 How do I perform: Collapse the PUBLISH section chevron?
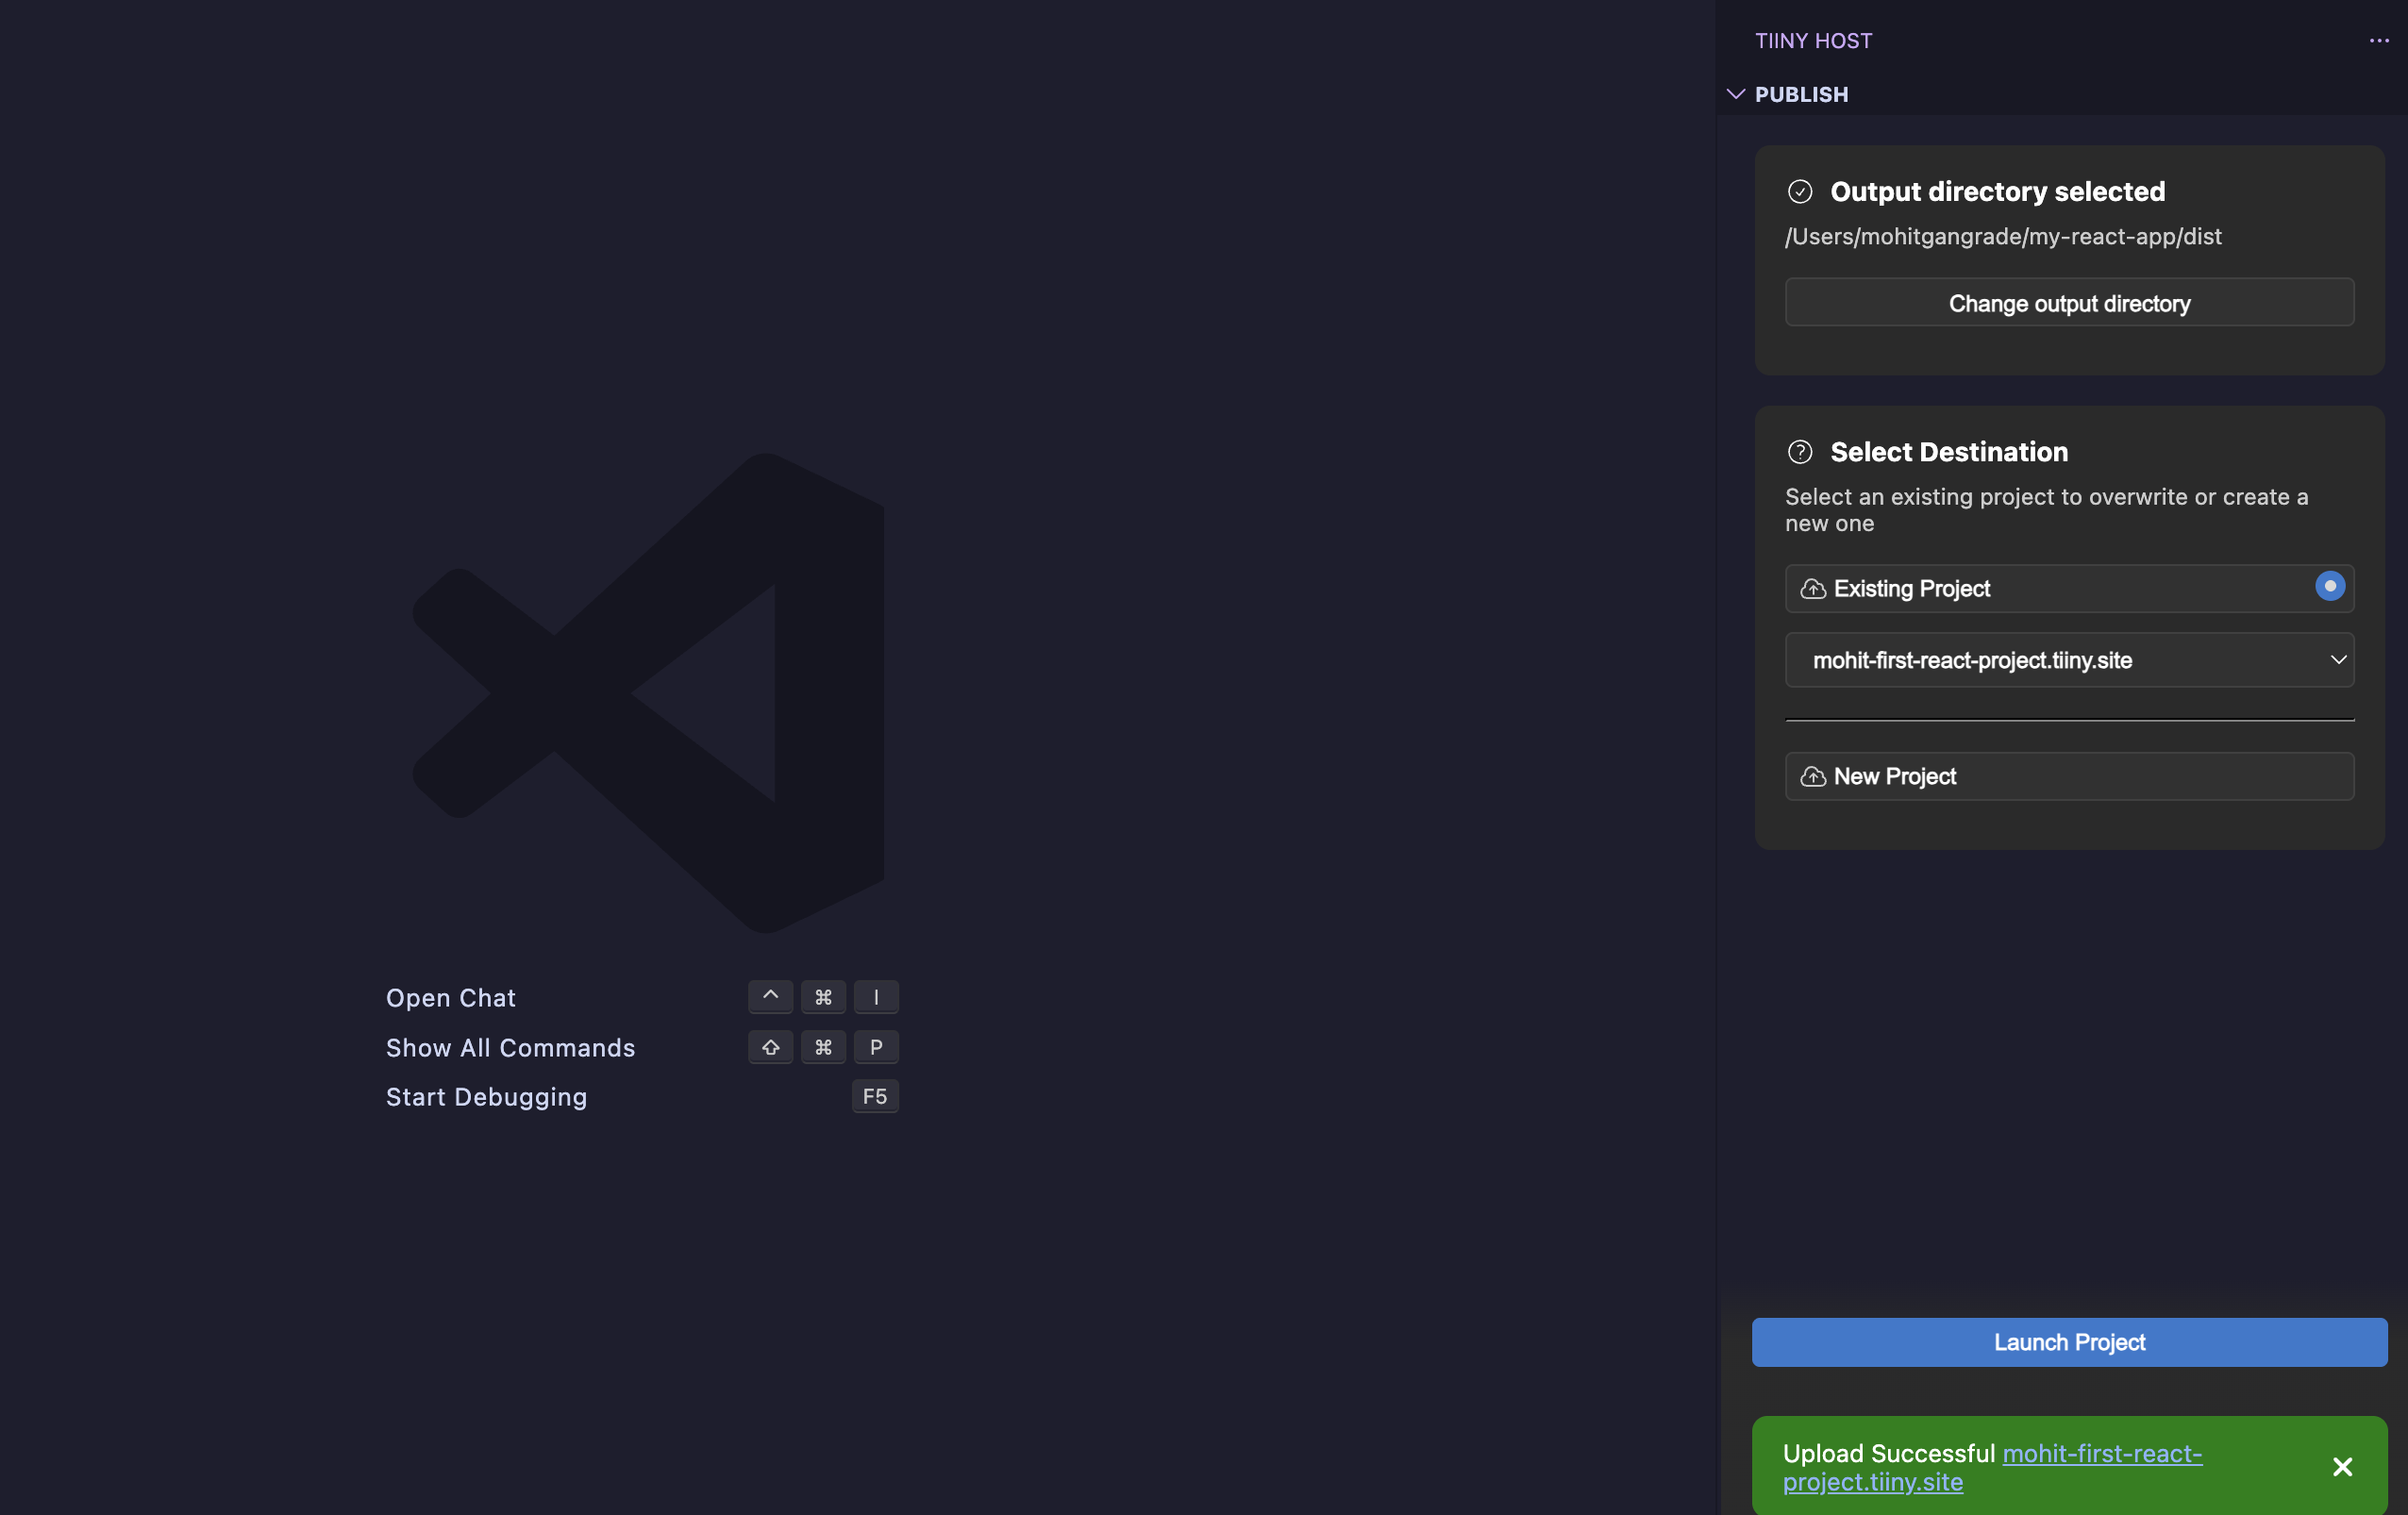(x=1736, y=94)
